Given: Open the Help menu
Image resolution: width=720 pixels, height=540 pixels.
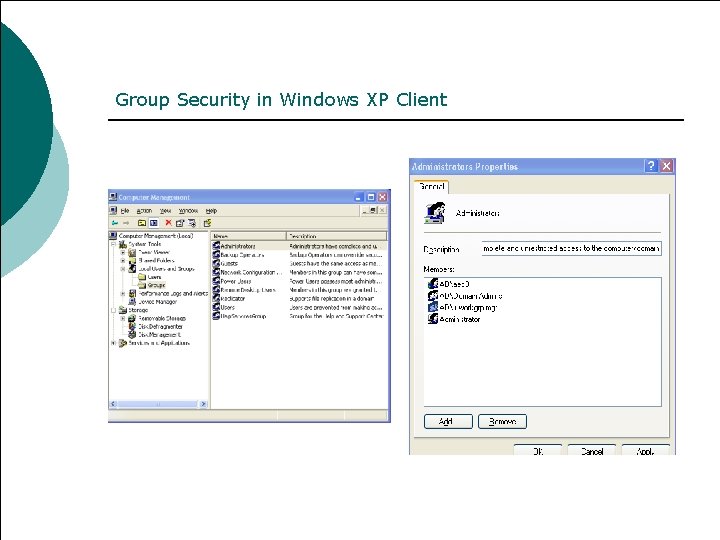Looking at the screenshot, I should coord(211,211).
